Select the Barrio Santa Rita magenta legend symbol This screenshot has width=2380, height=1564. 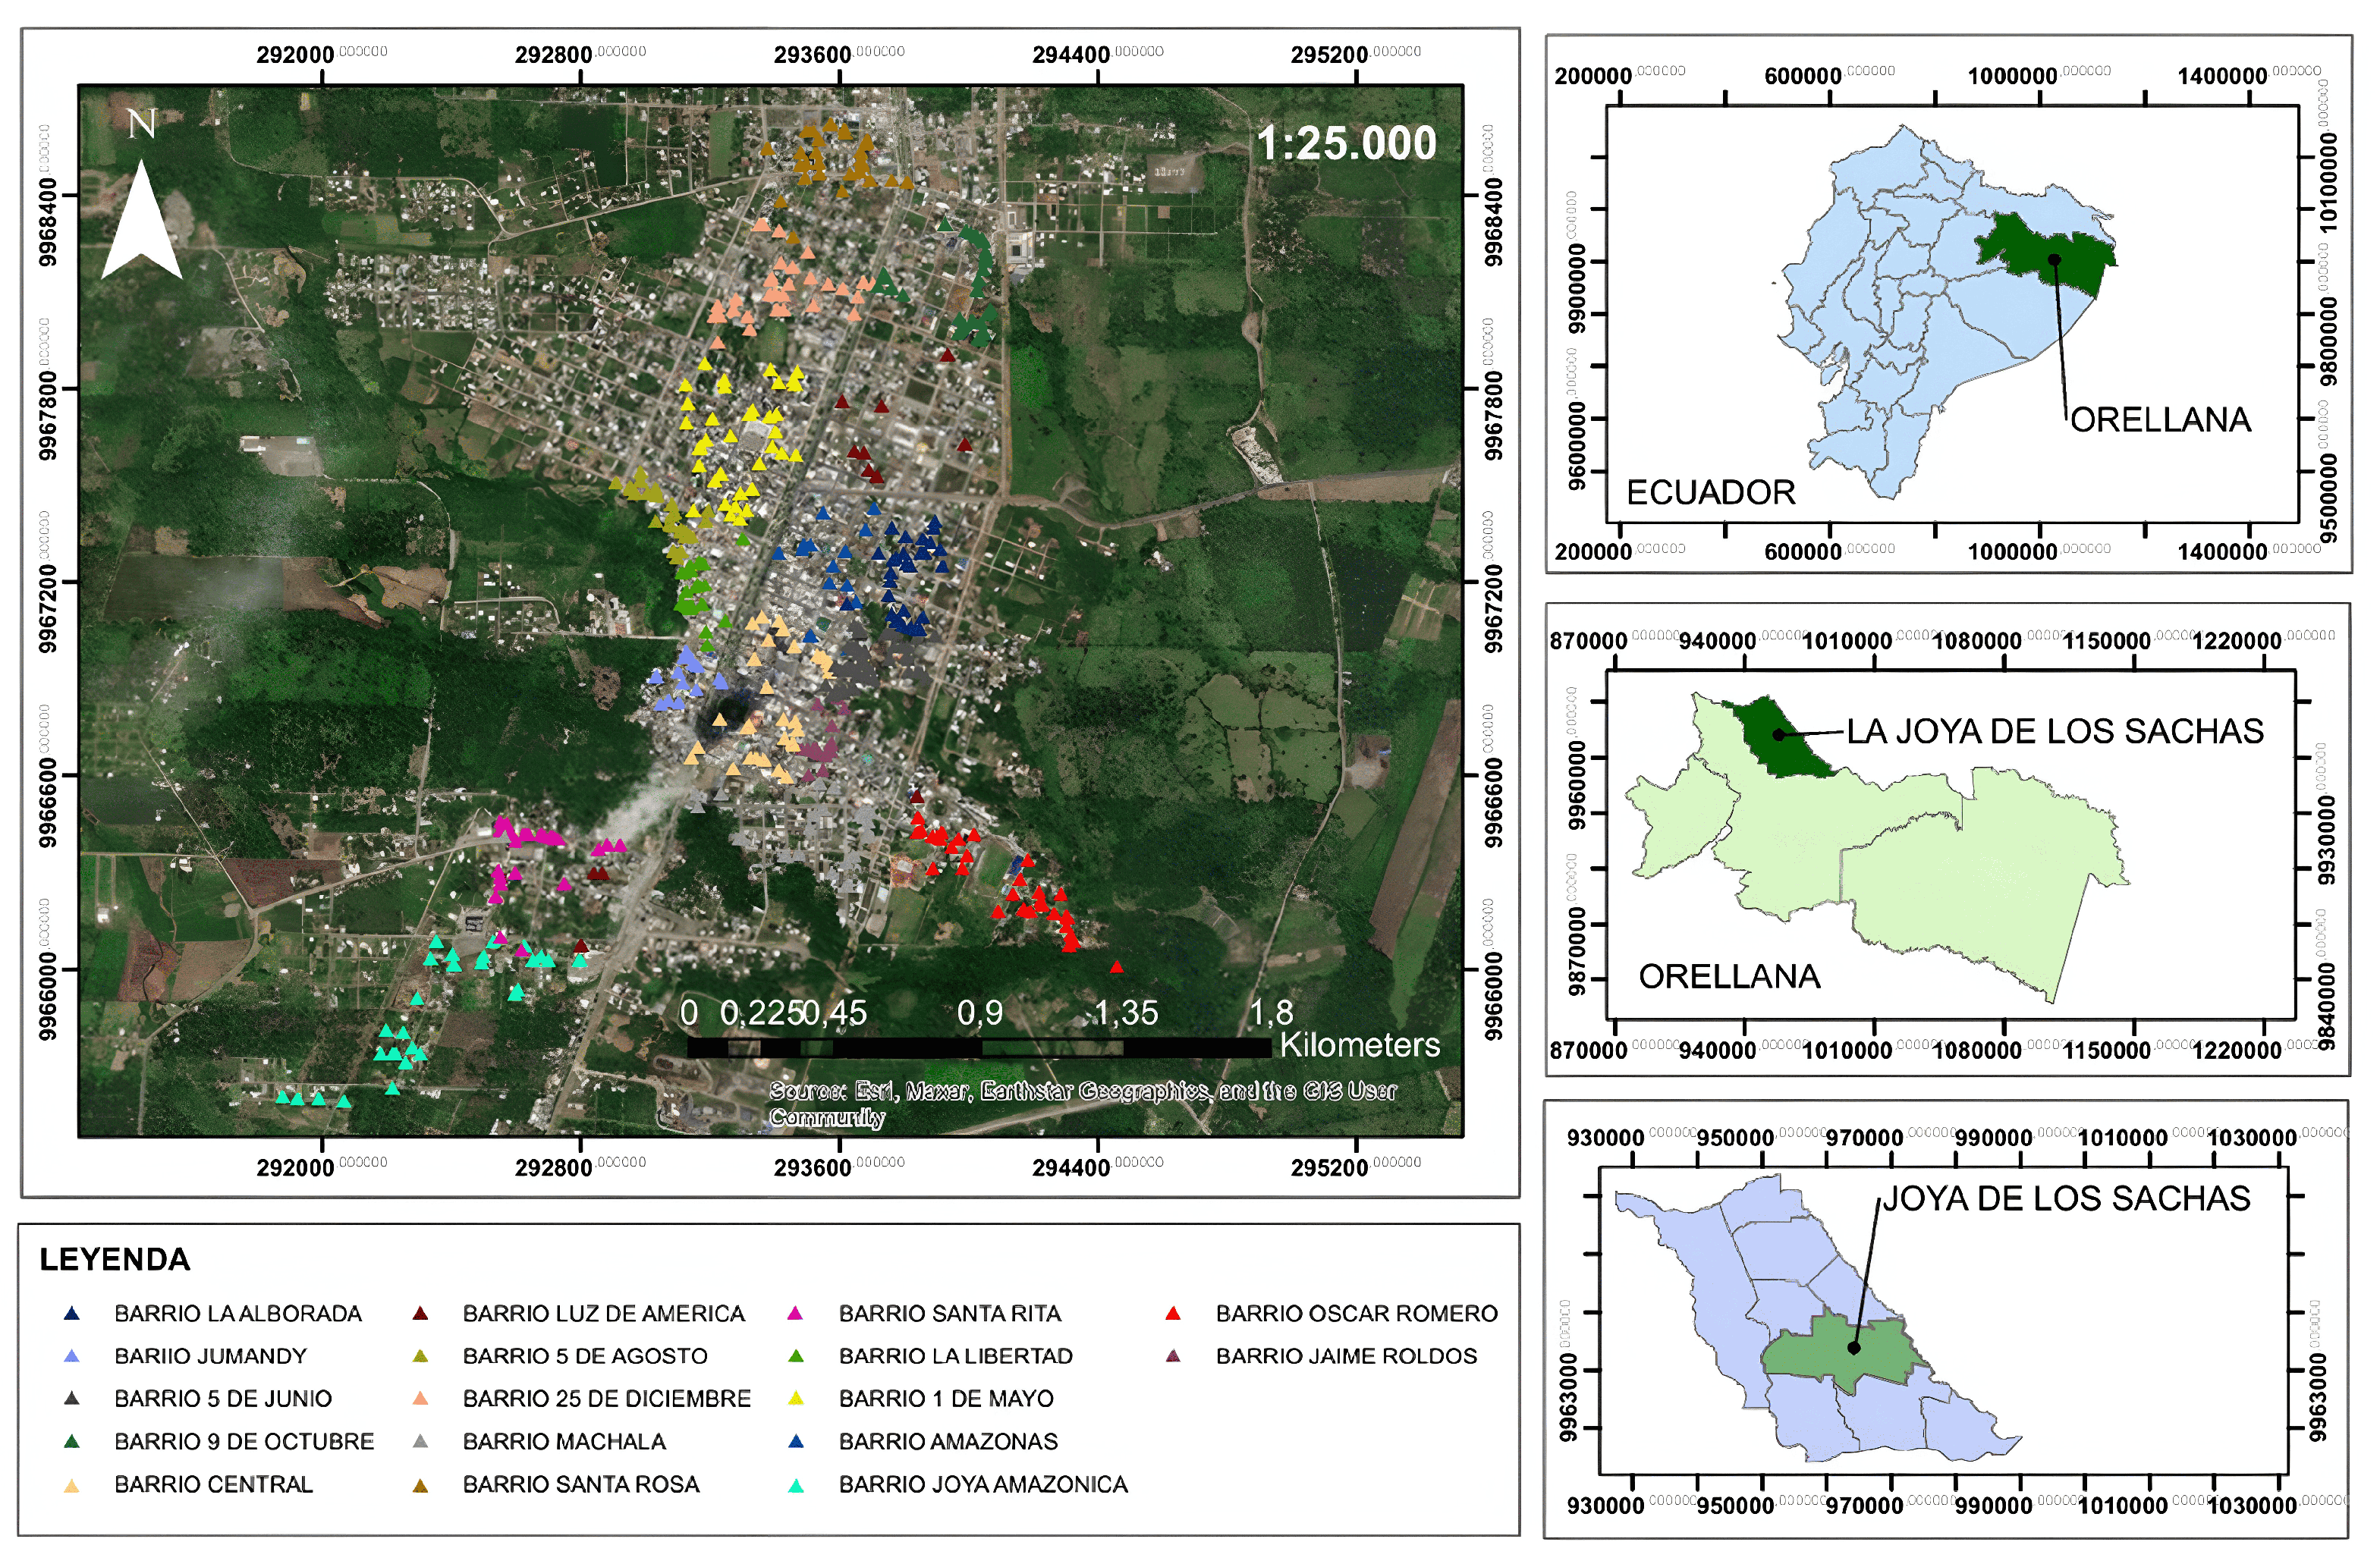point(796,1314)
